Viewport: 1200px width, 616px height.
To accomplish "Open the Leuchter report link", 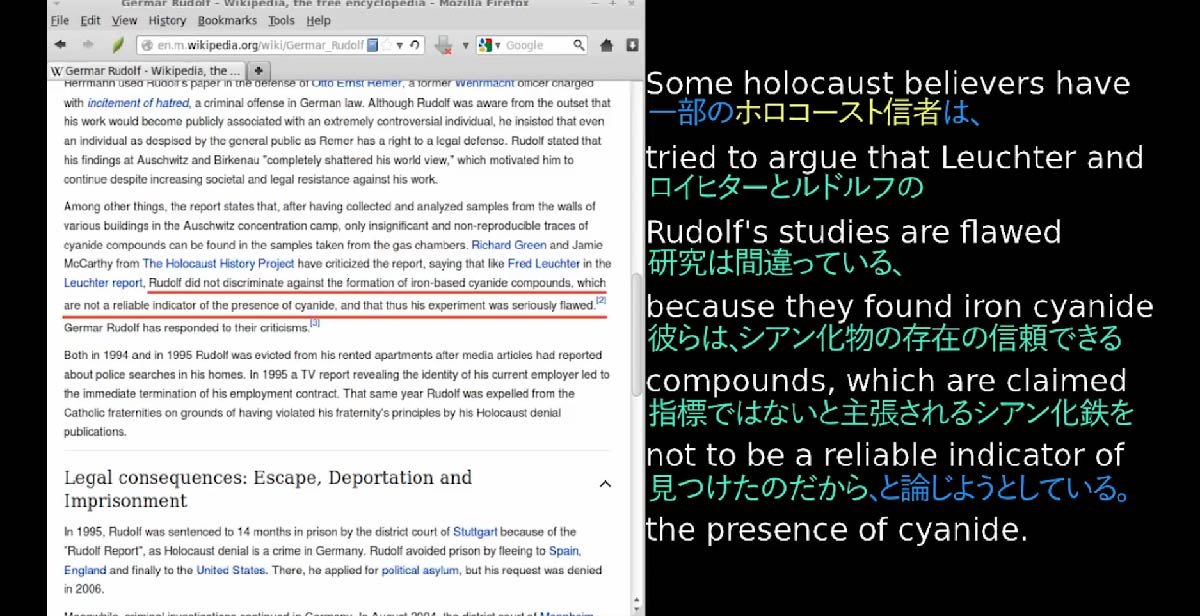I will 104,283.
